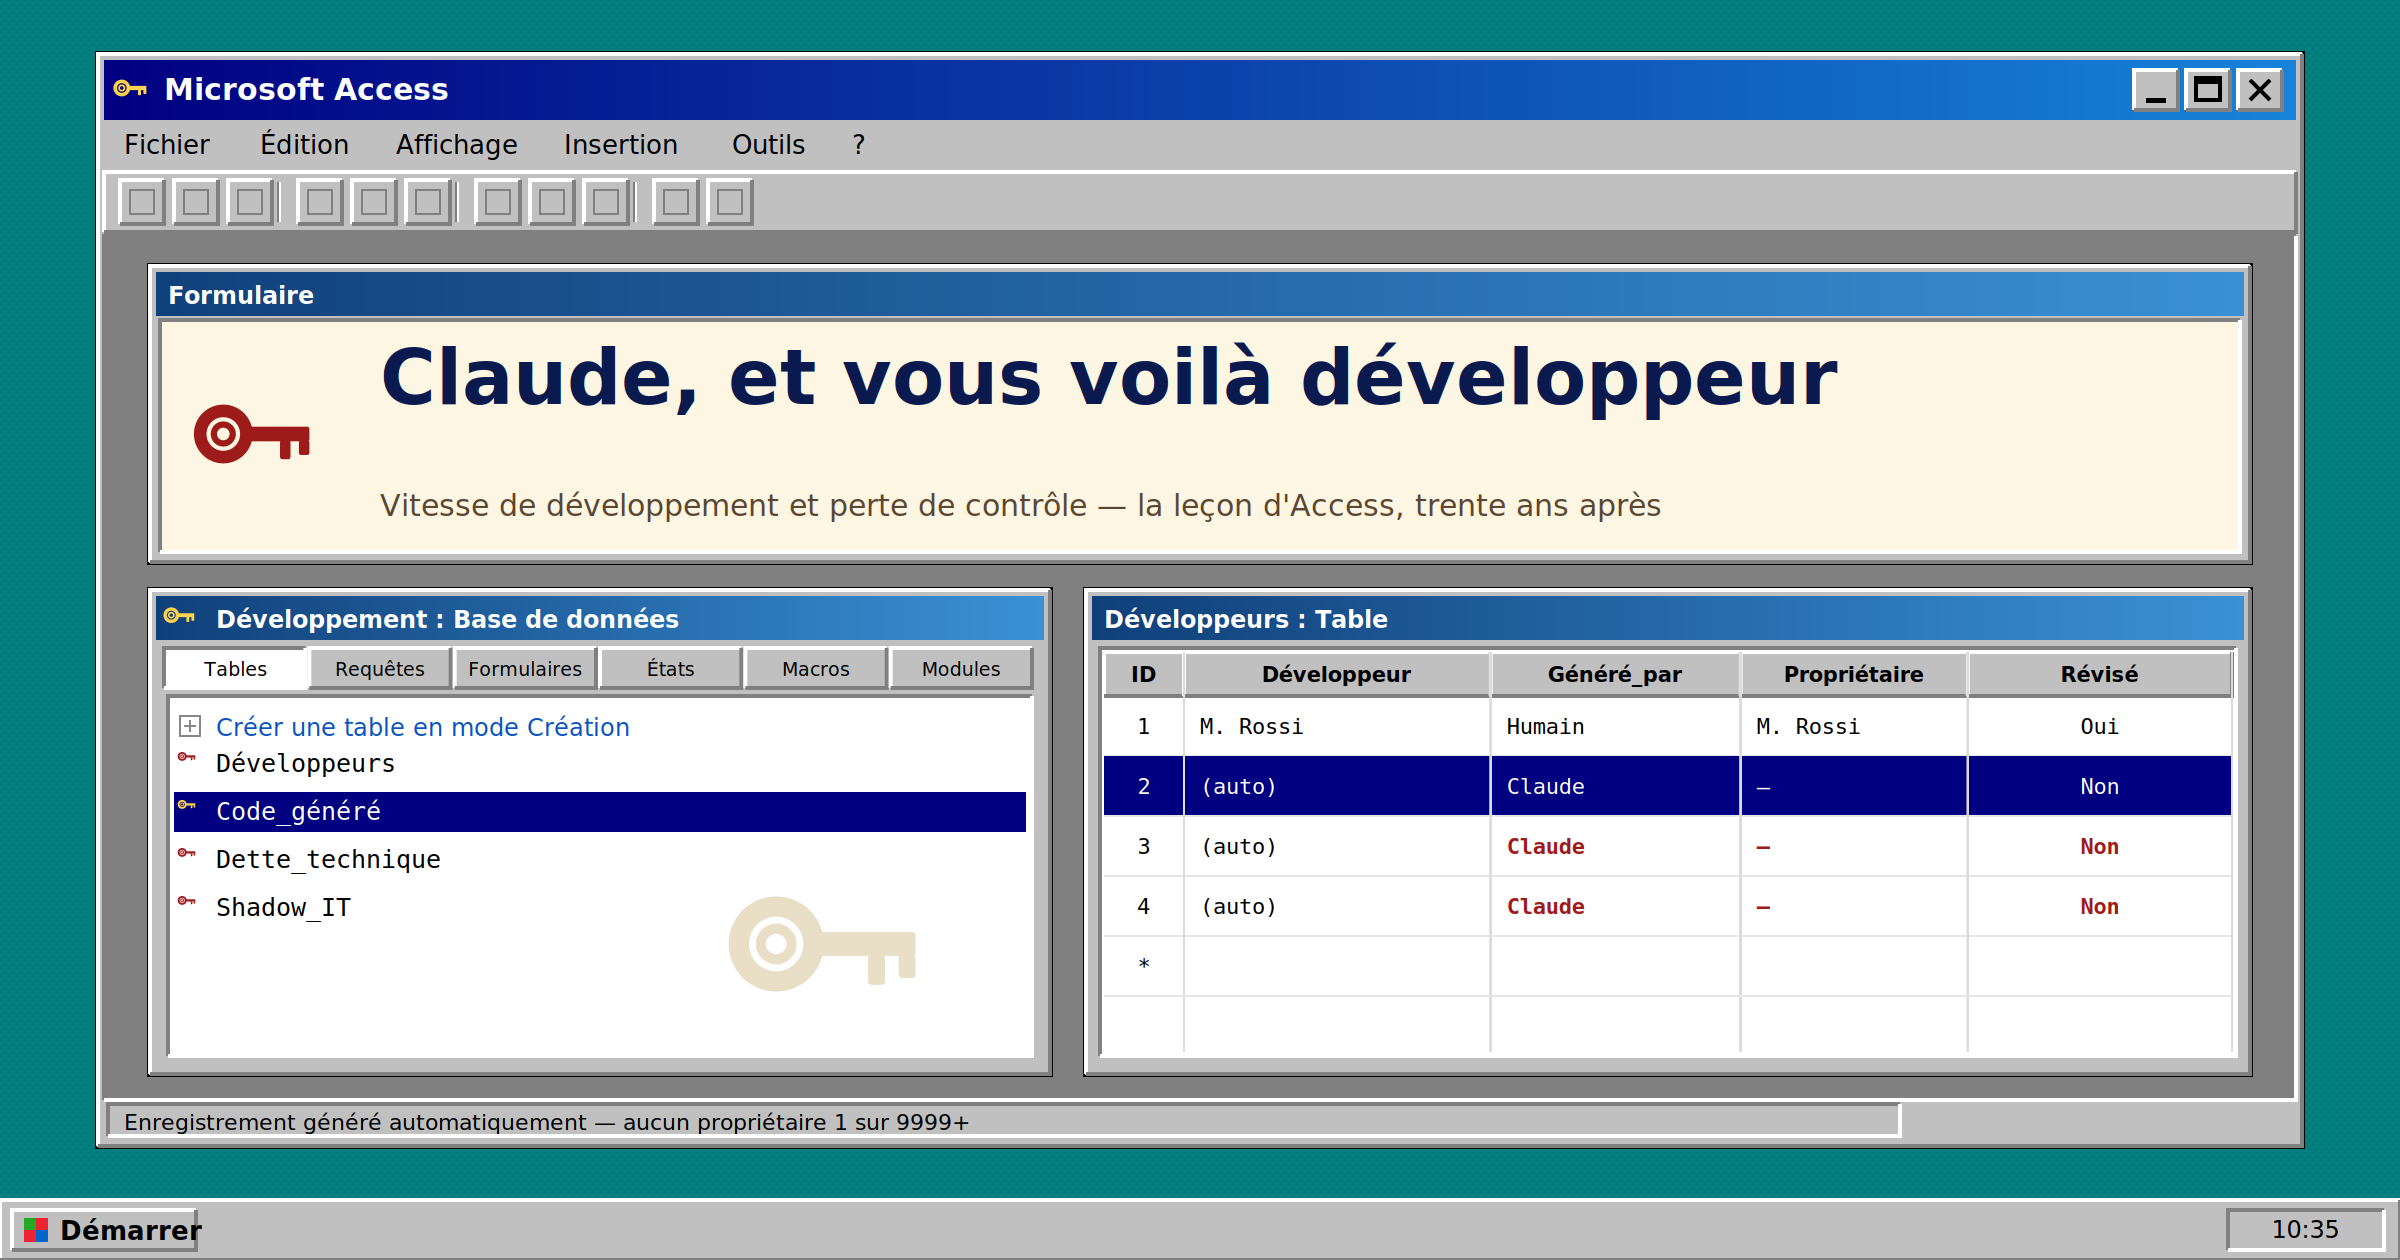2400x1260 pixels.
Task: Click the key icon beside Code_généré
Action: [187, 805]
